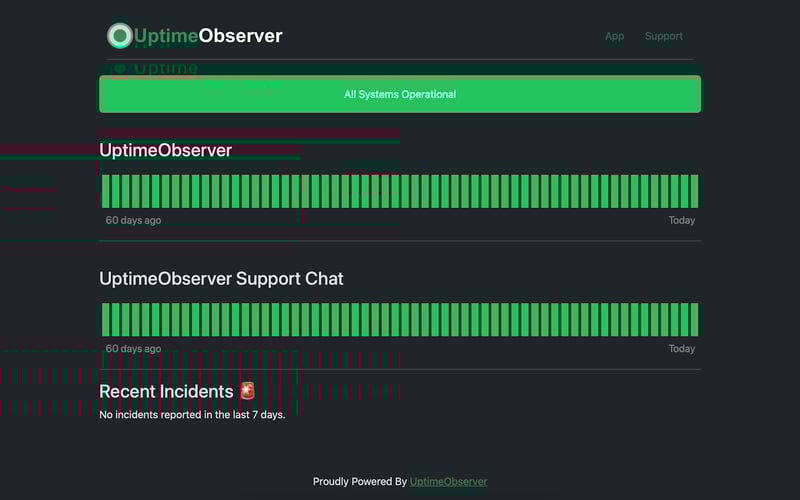Image resolution: width=800 pixels, height=500 pixels.
Task: Click the first uptime bar of Support Chat monitor
Action: click(106, 319)
